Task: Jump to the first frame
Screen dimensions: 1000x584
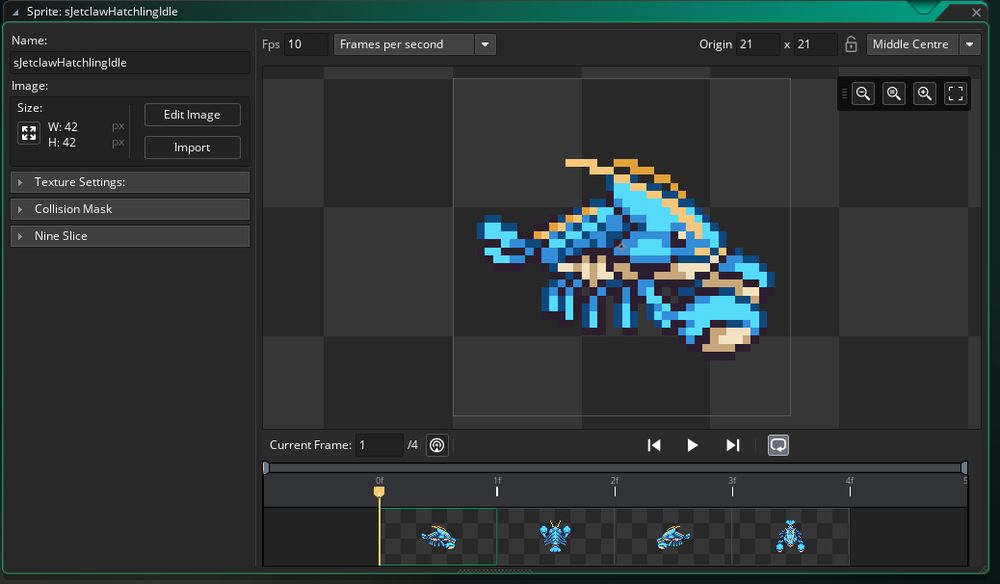Action: click(x=654, y=445)
